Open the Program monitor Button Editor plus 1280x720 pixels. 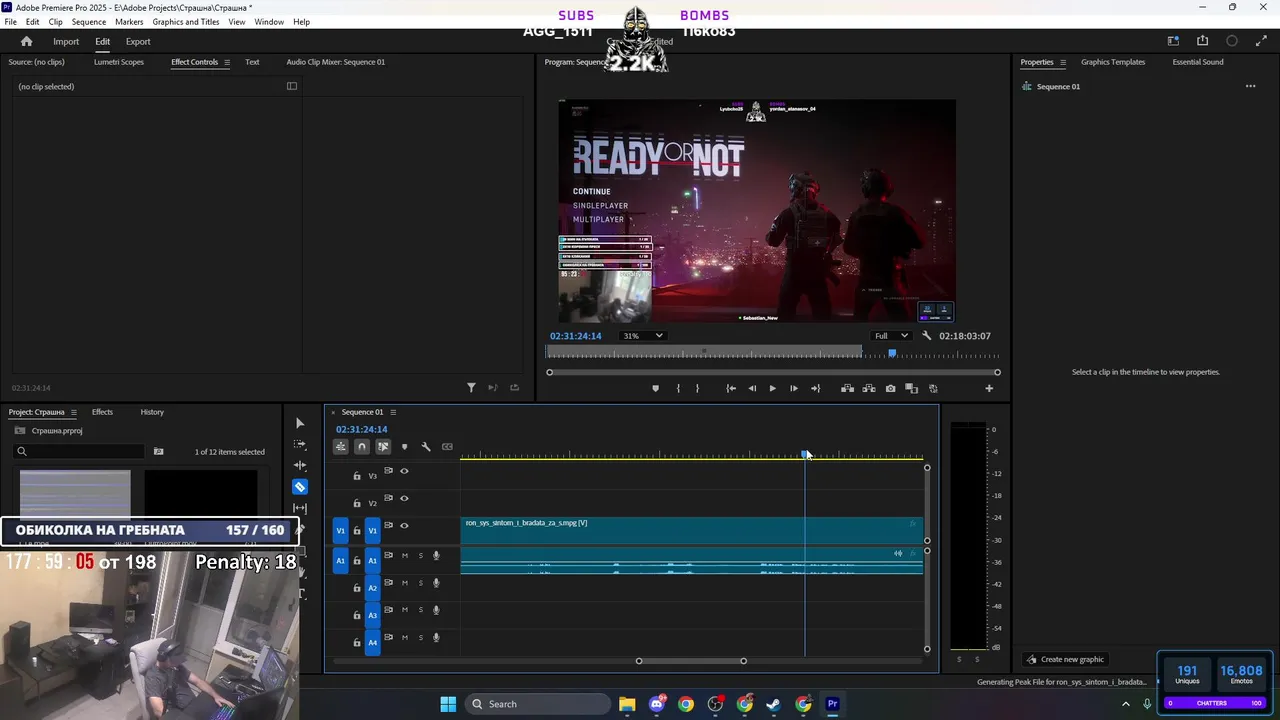point(989,388)
